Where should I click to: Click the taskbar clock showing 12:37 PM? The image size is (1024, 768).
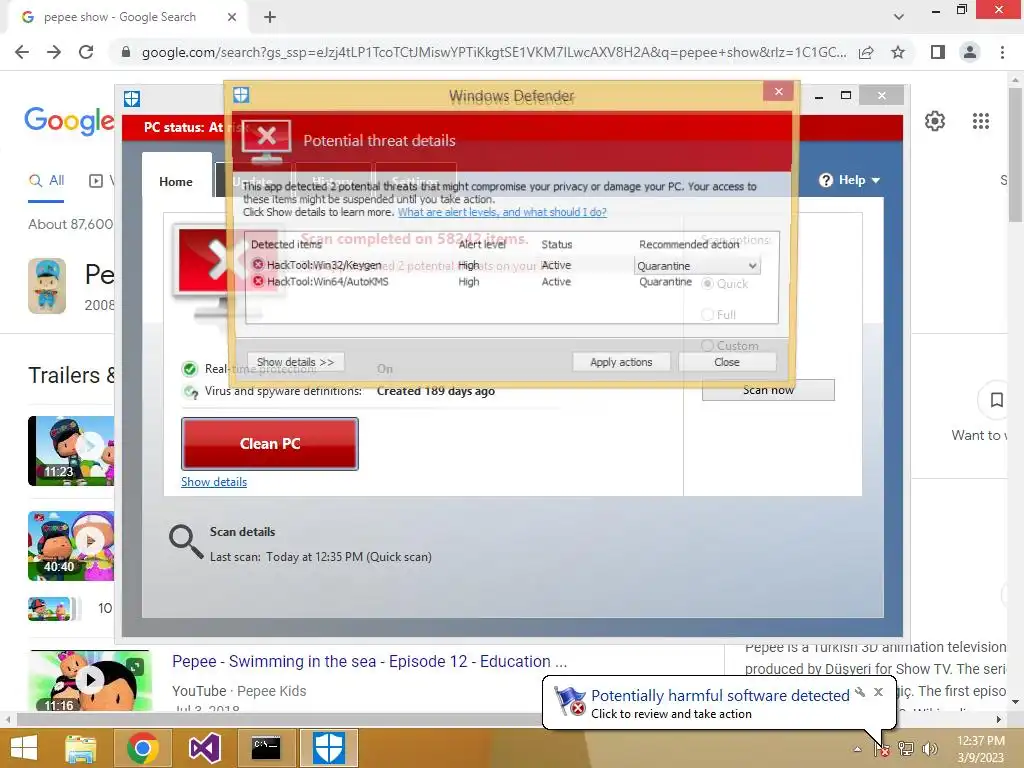point(980,749)
